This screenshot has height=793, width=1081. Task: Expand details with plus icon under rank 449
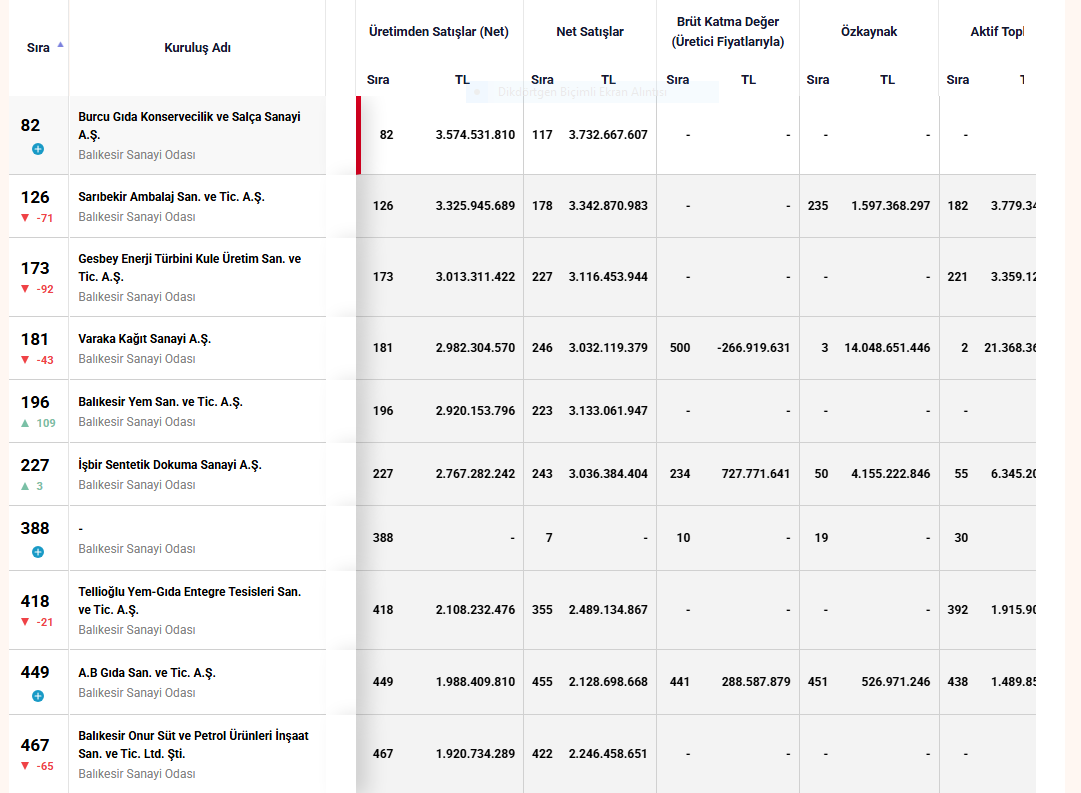[x=38, y=696]
